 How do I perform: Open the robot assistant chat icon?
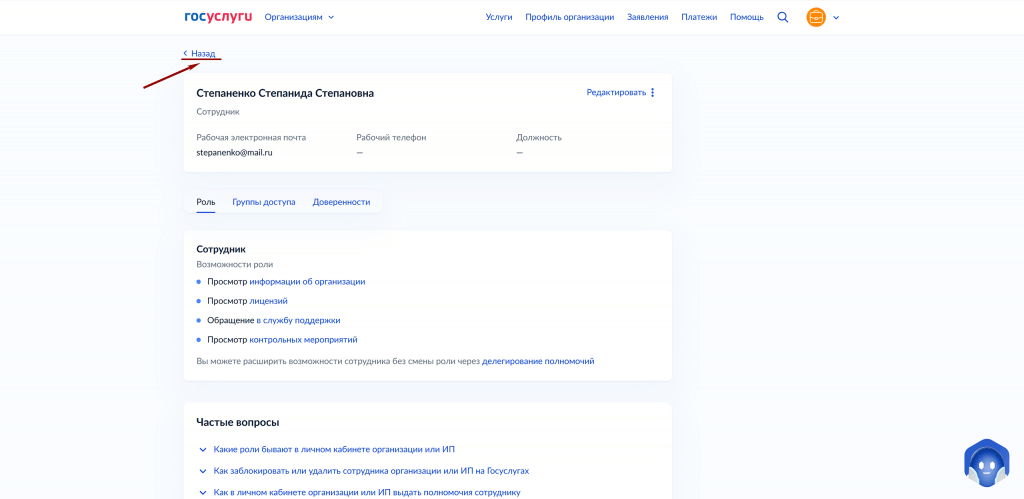point(987,463)
